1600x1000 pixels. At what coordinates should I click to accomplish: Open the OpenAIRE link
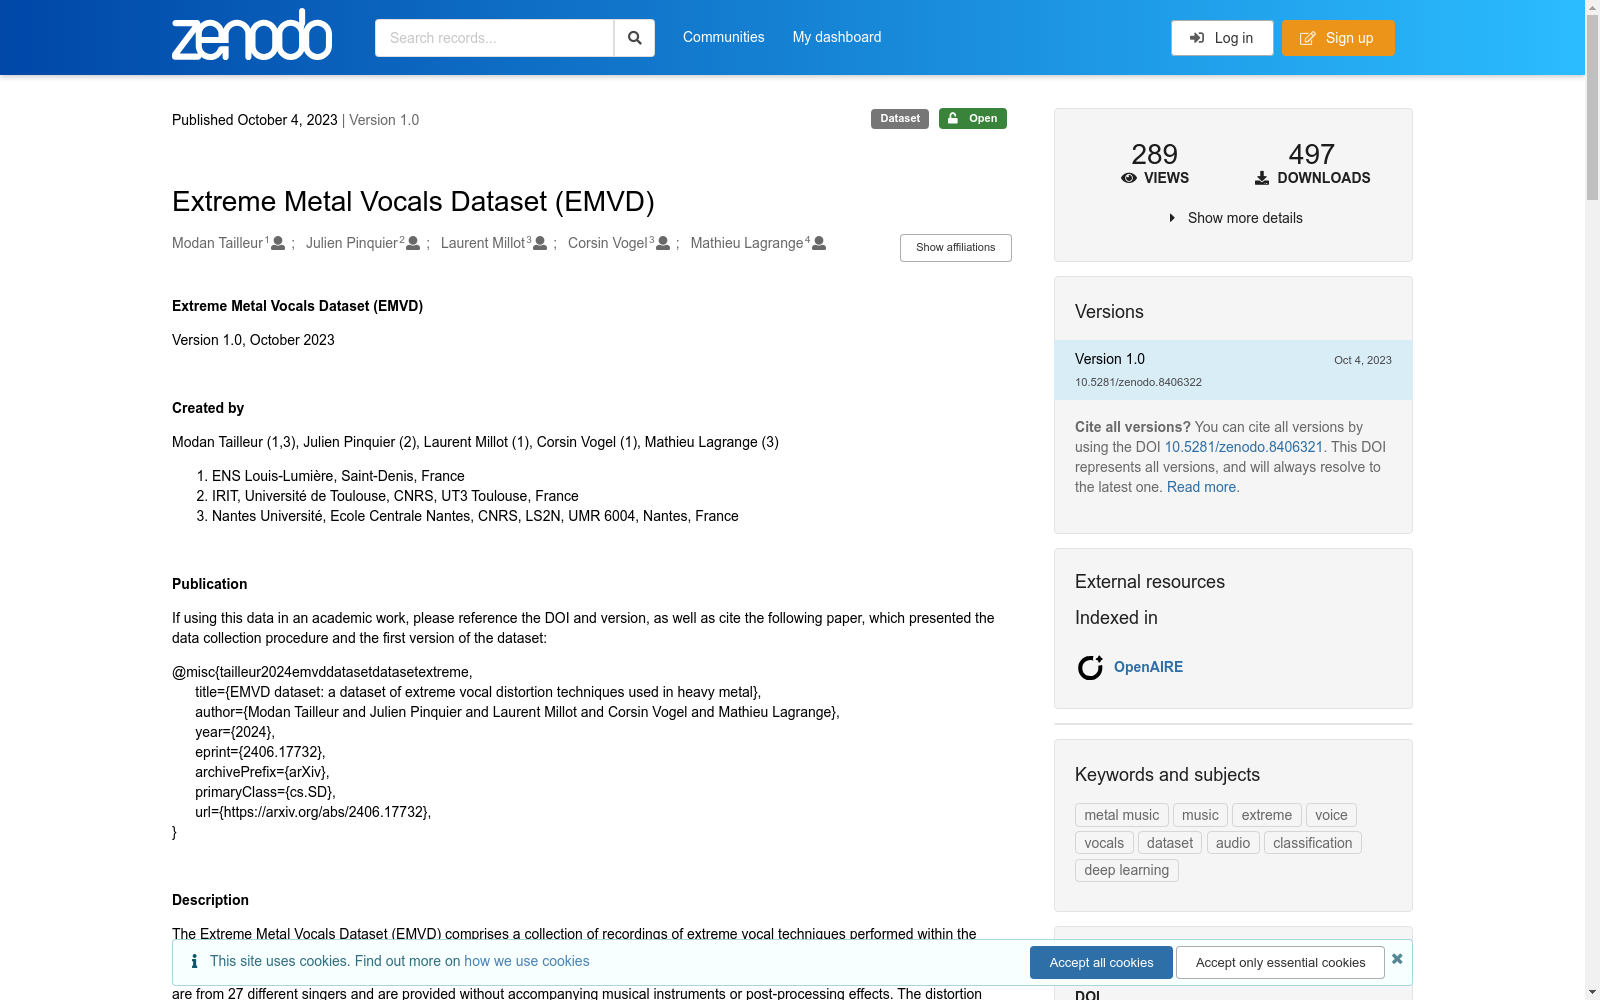click(1148, 667)
